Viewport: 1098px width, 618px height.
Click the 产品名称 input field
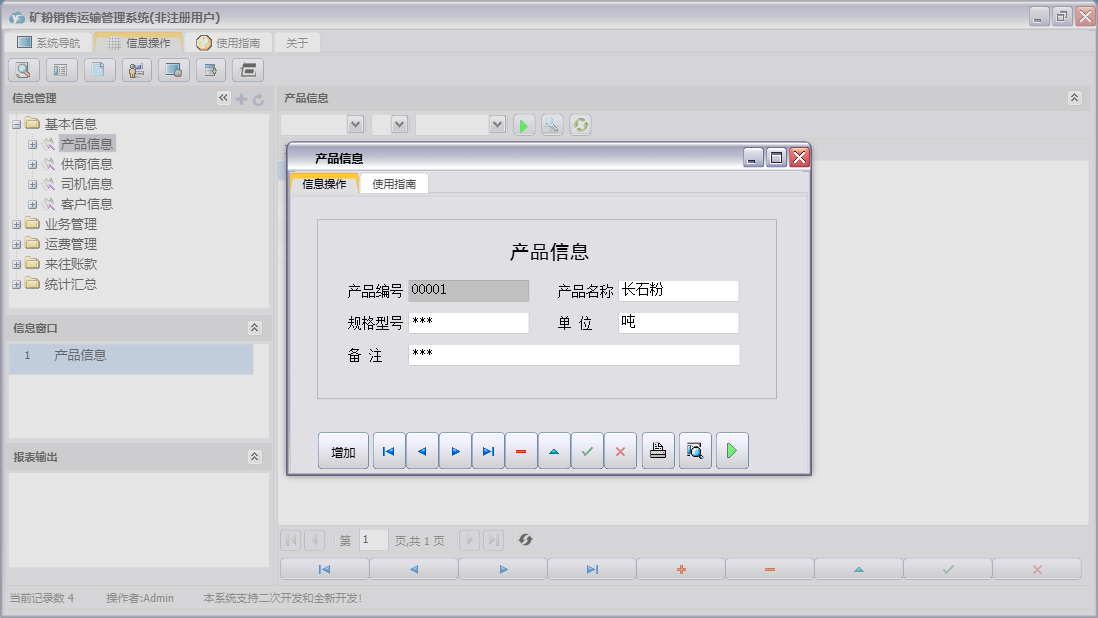678,290
